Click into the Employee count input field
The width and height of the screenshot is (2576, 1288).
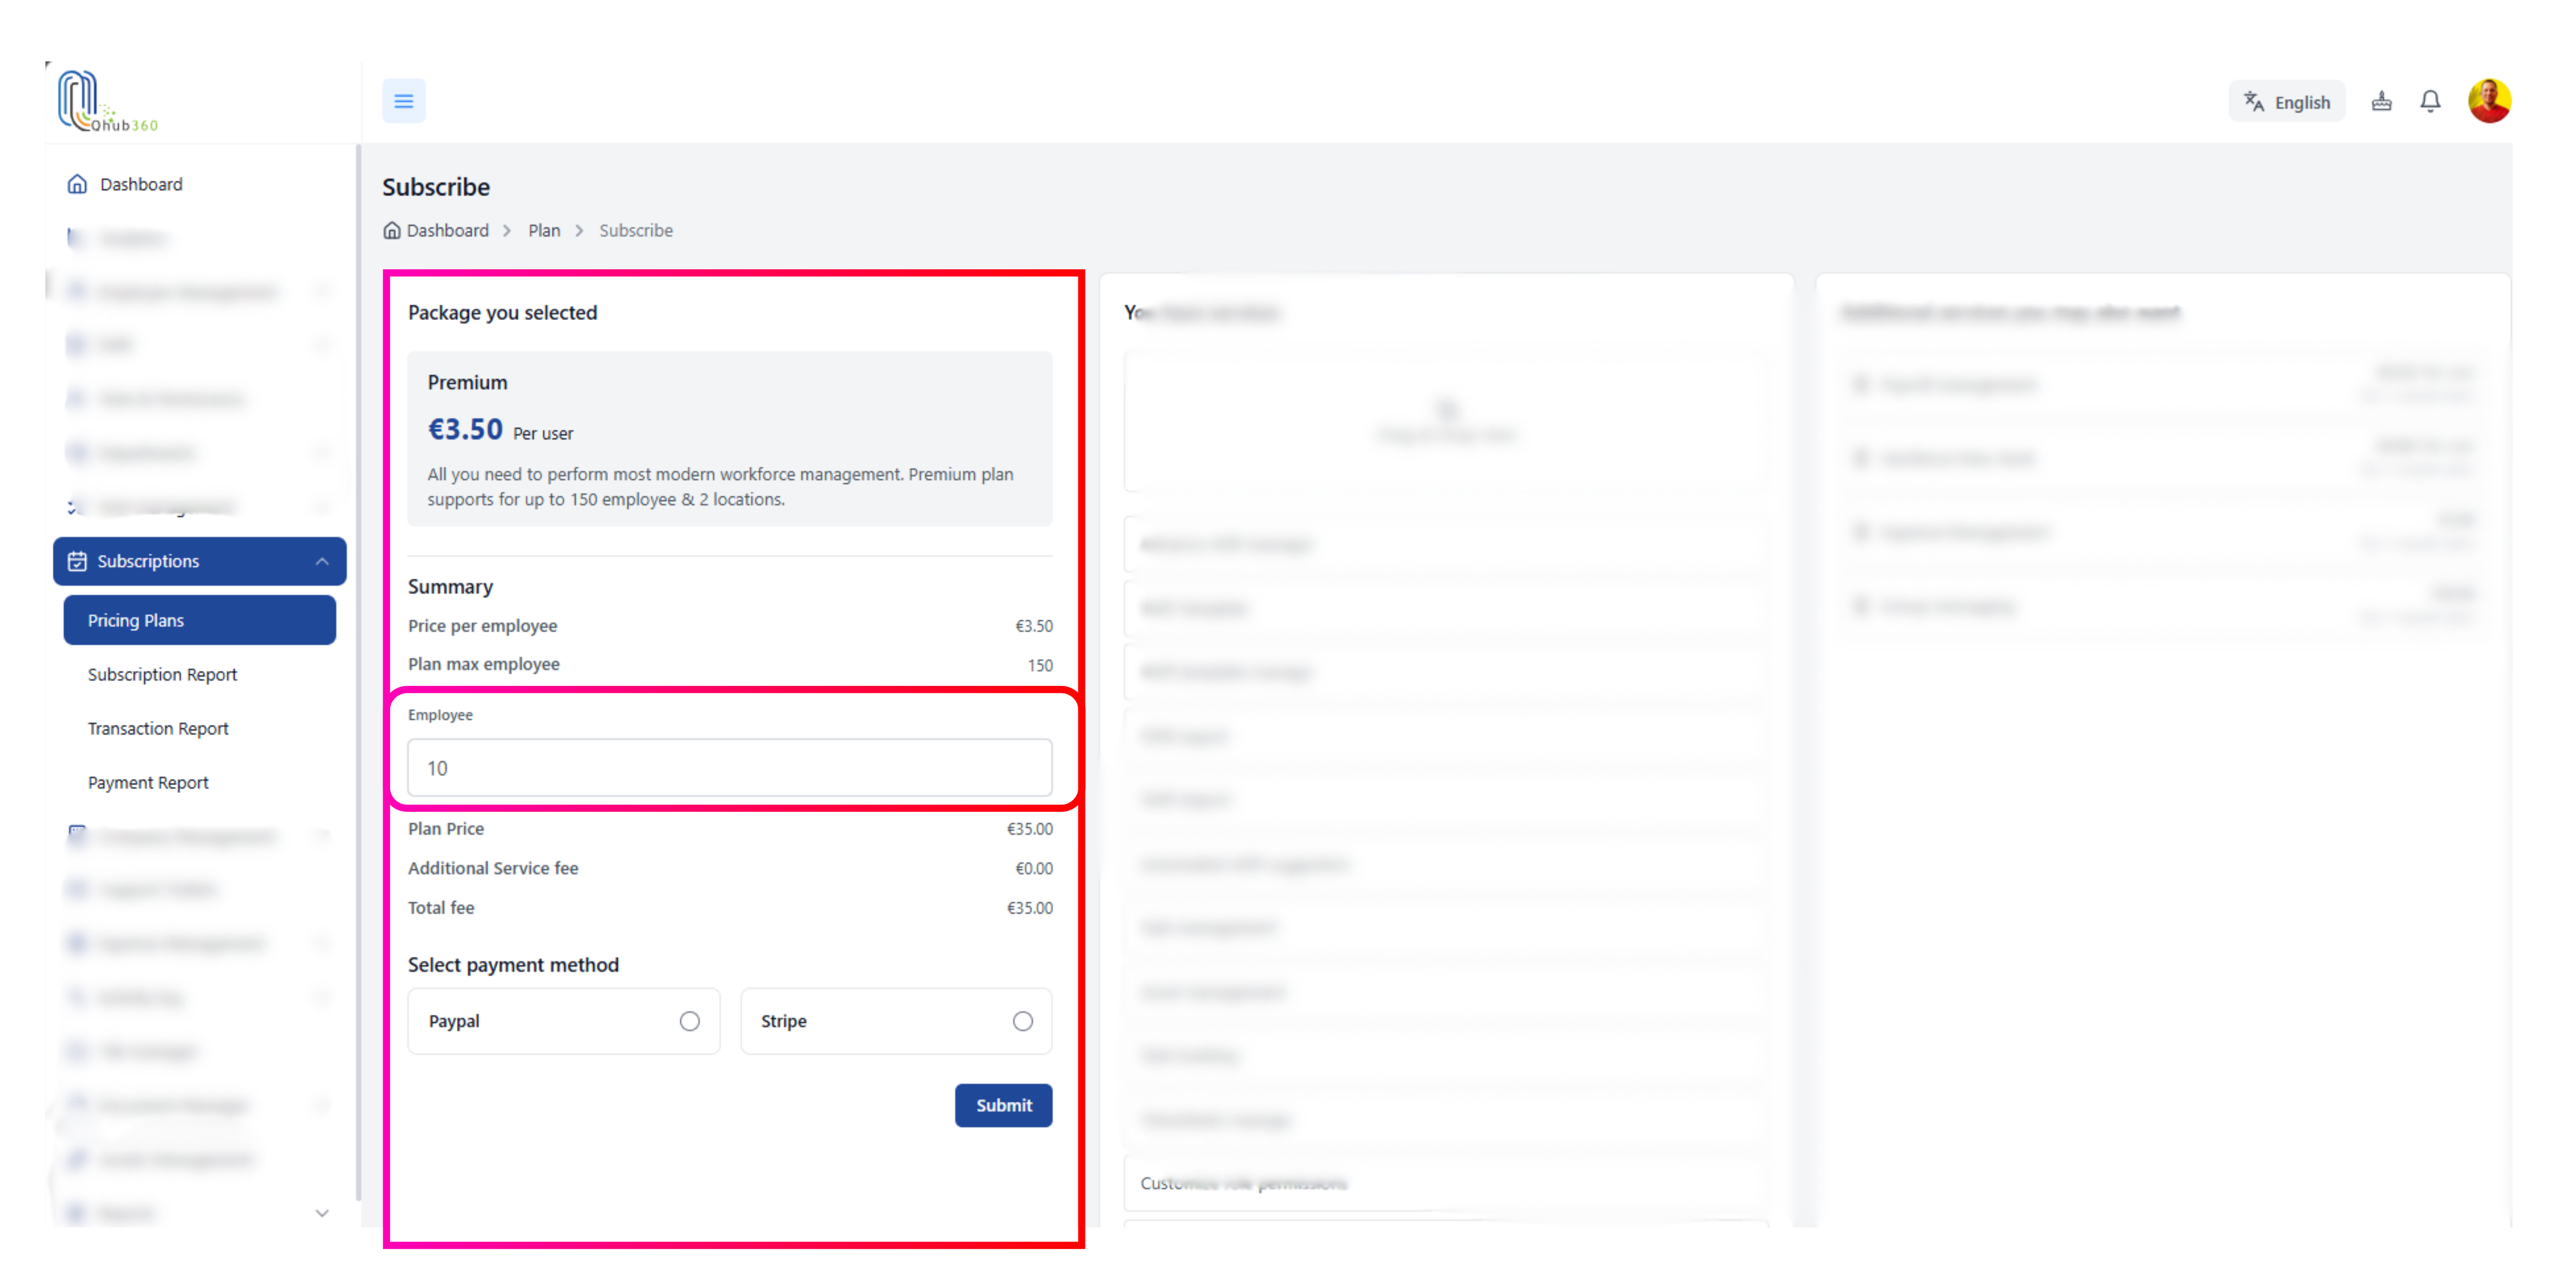pos(729,768)
